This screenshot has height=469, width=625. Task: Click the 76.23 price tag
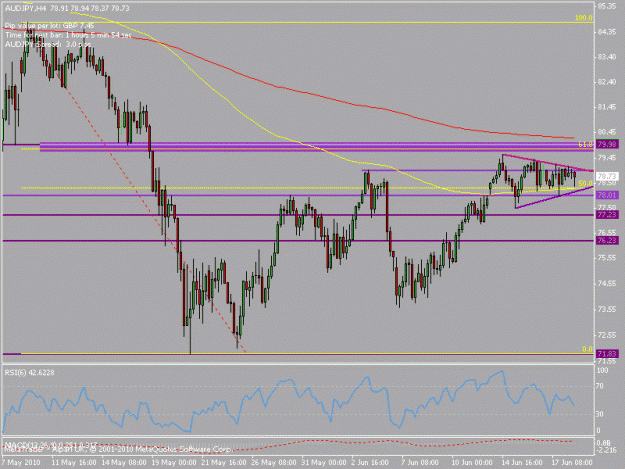(607, 241)
